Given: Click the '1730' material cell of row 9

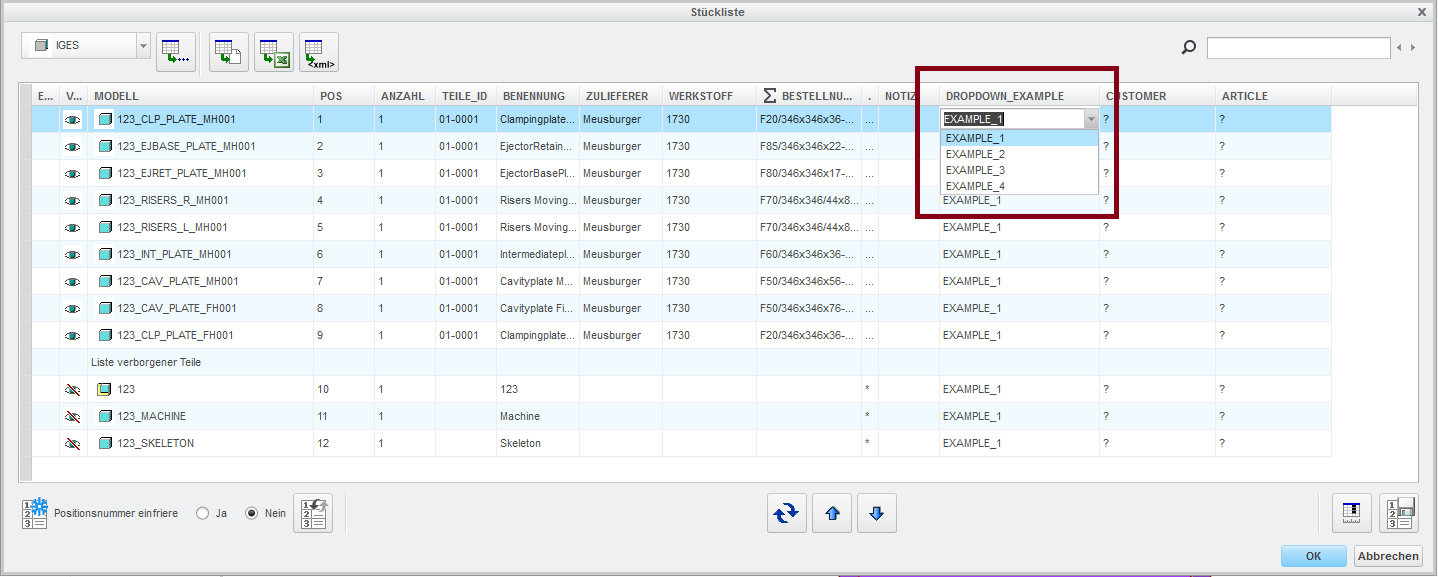Looking at the screenshot, I should click(x=709, y=335).
